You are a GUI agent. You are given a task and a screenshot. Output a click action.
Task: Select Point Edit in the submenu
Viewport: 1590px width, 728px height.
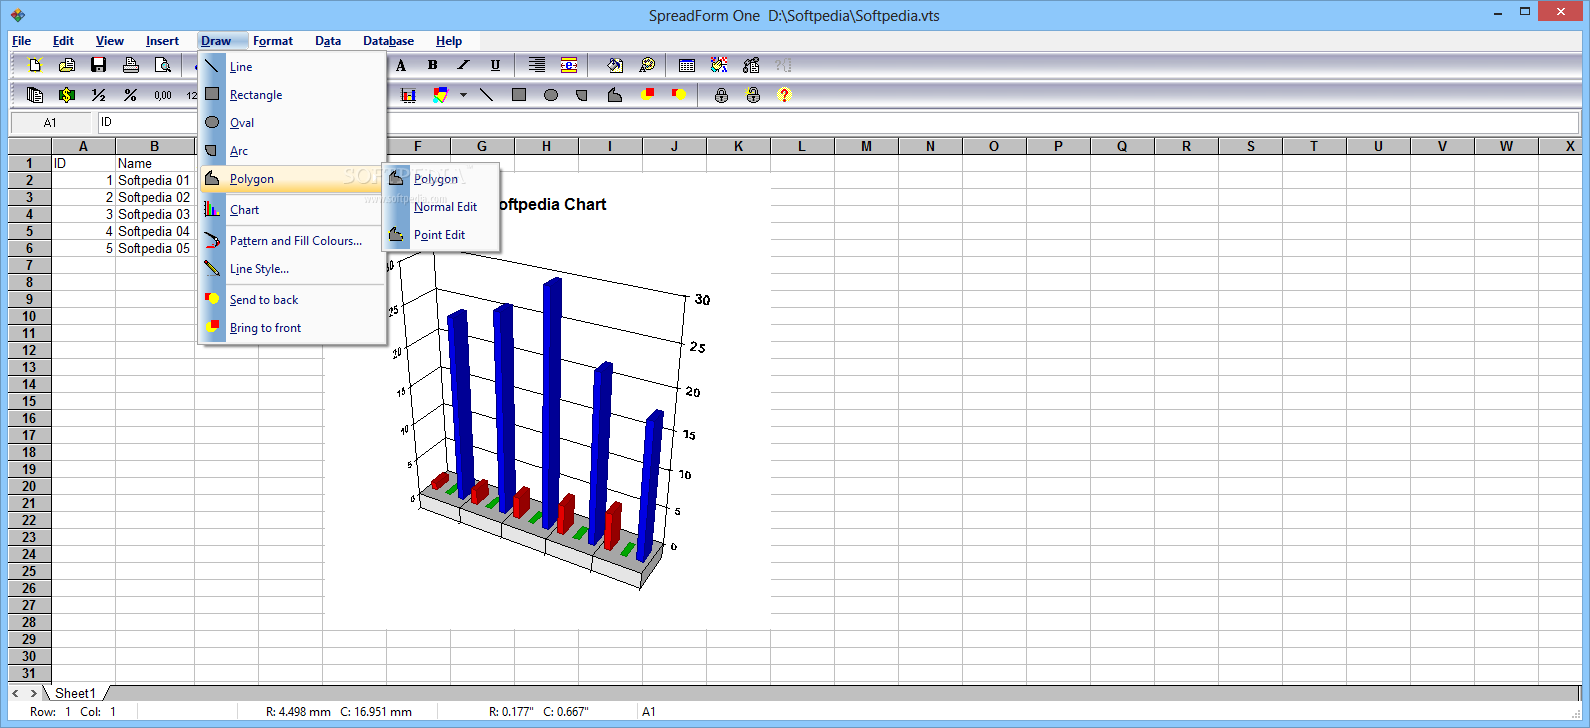[x=441, y=235]
